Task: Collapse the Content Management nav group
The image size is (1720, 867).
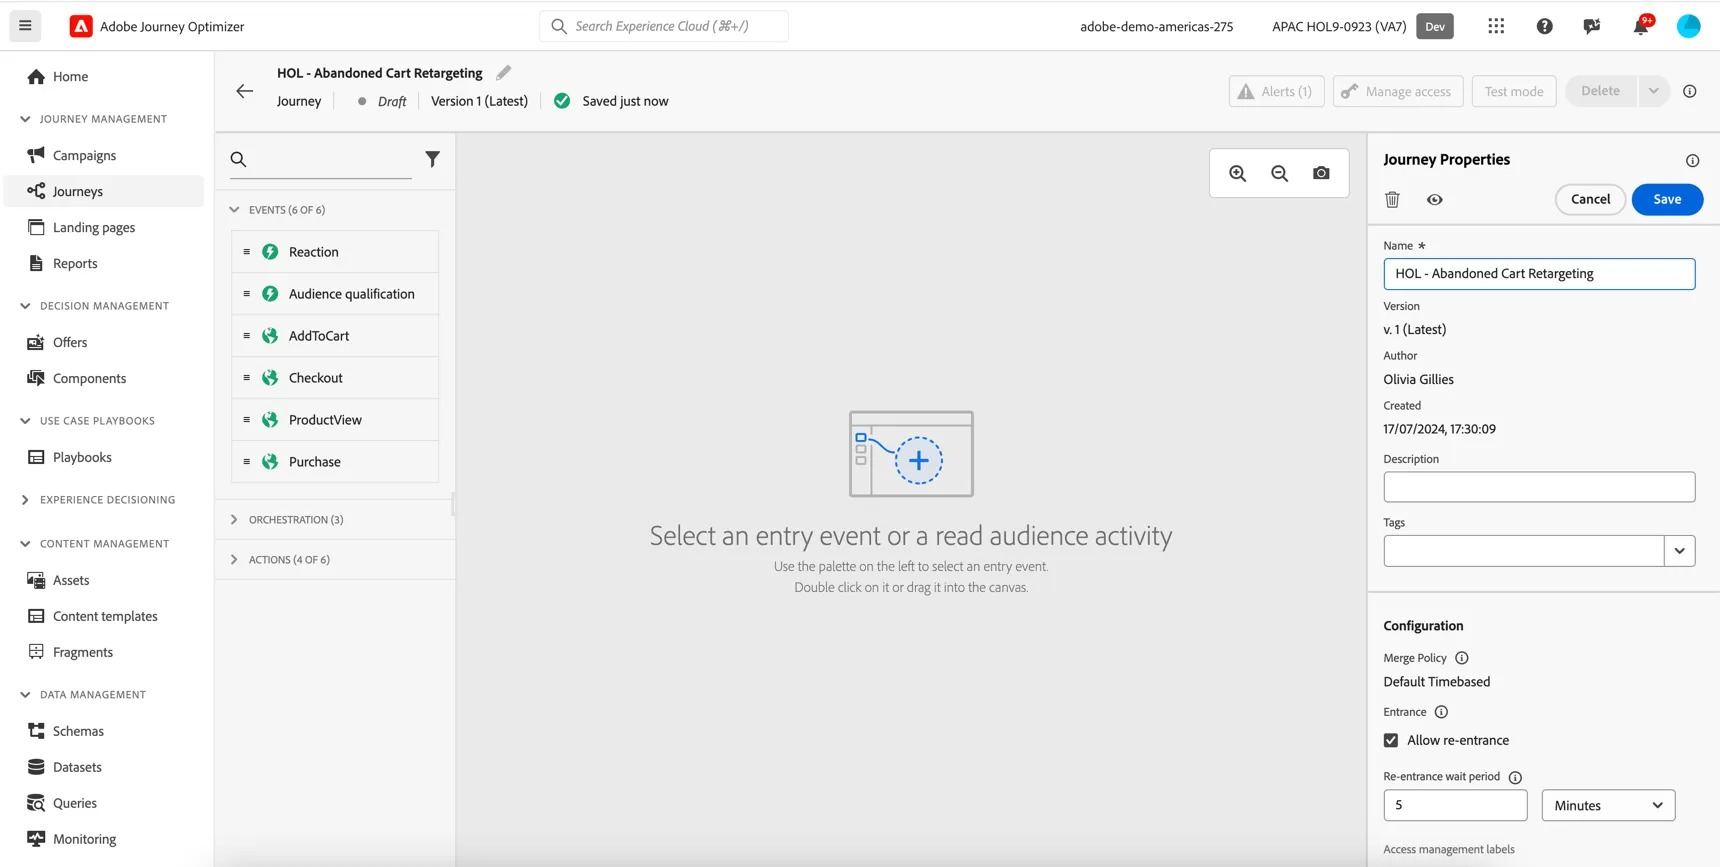Action: point(25,544)
